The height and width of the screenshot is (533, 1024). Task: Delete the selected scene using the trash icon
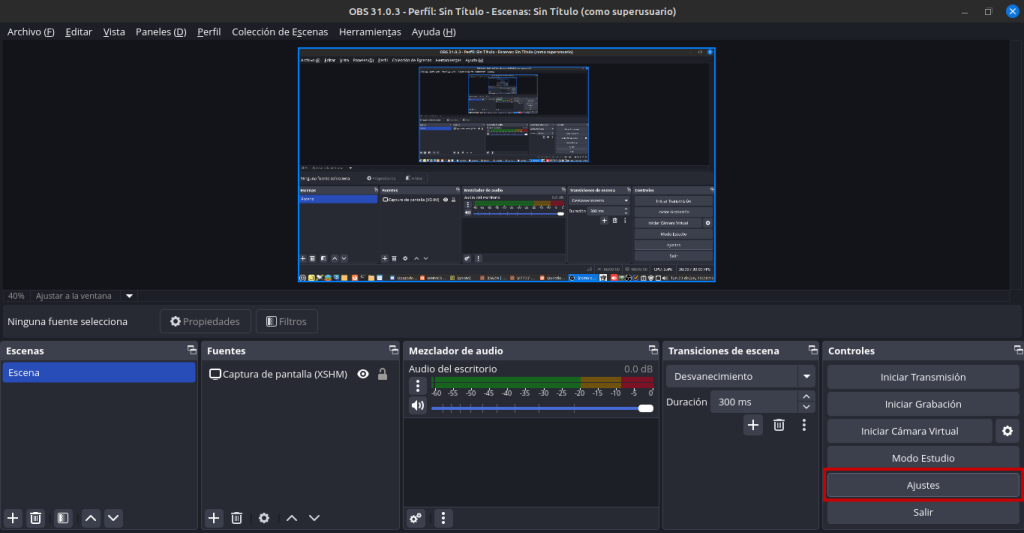coord(36,518)
